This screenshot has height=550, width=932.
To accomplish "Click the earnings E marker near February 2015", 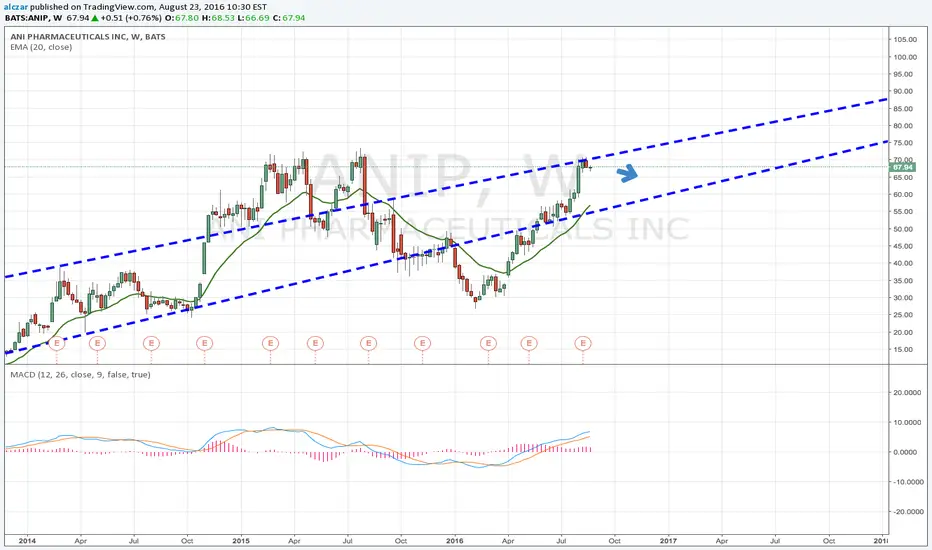I will tap(270, 343).
